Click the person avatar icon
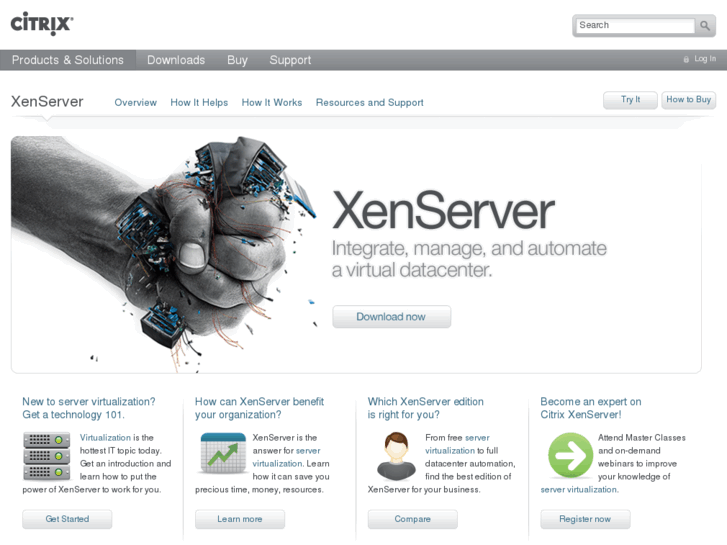727x545 pixels. (396, 456)
